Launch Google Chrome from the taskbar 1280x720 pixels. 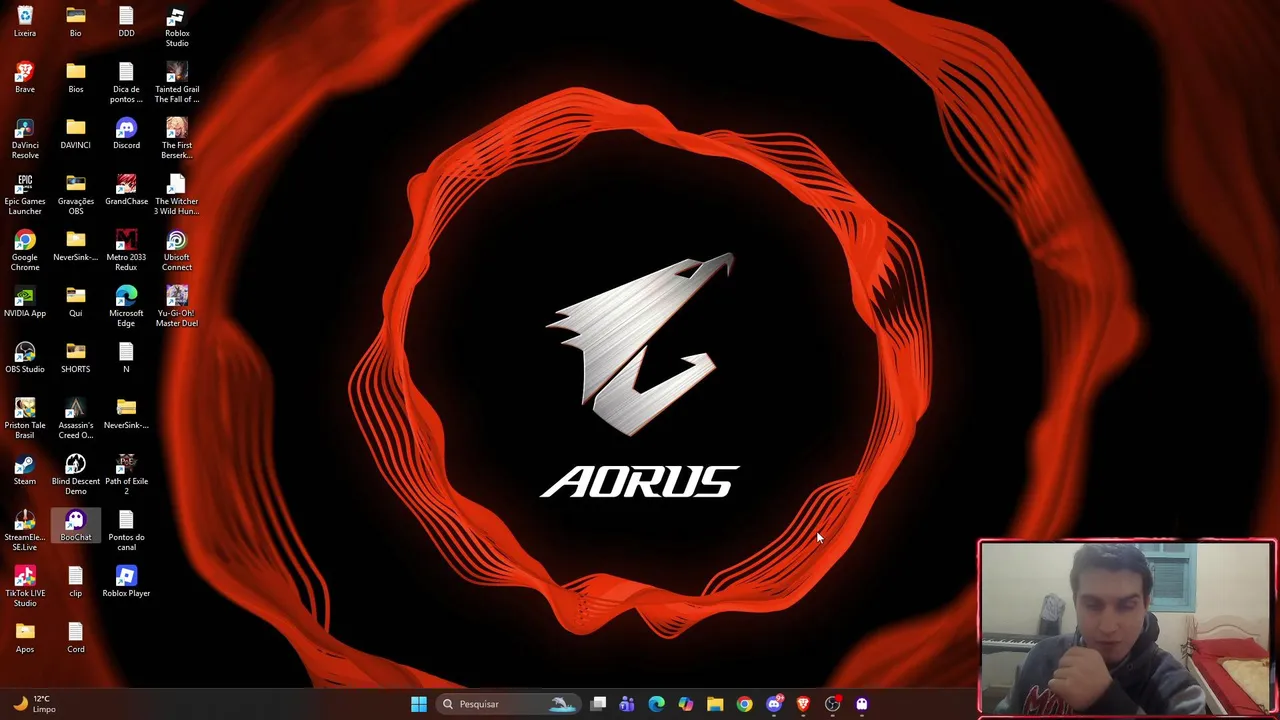coord(744,704)
